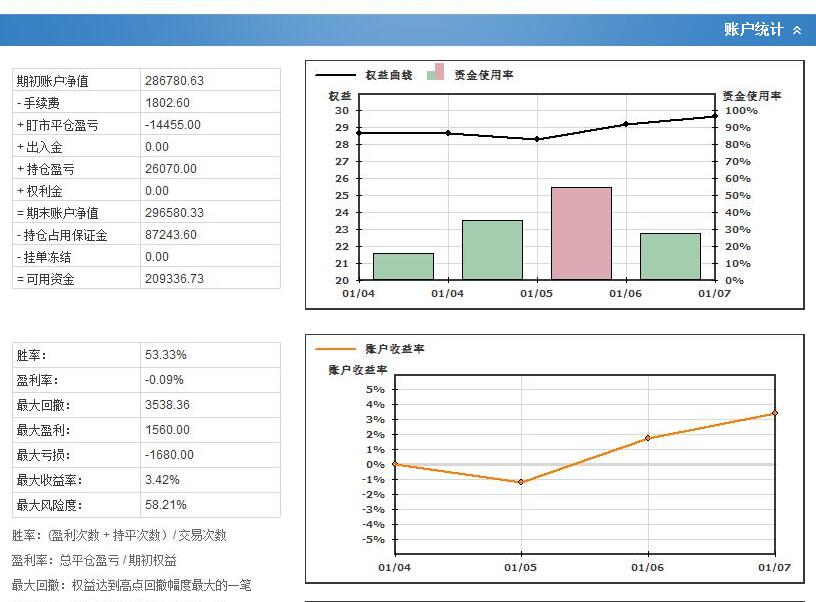Click the orange return point at 01/05
The height and width of the screenshot is (602, 816).
(521, 482)
